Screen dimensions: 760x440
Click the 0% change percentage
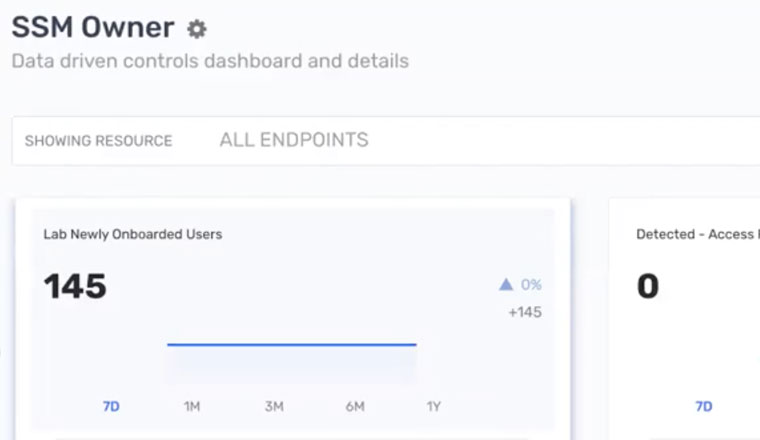[531, 285]
